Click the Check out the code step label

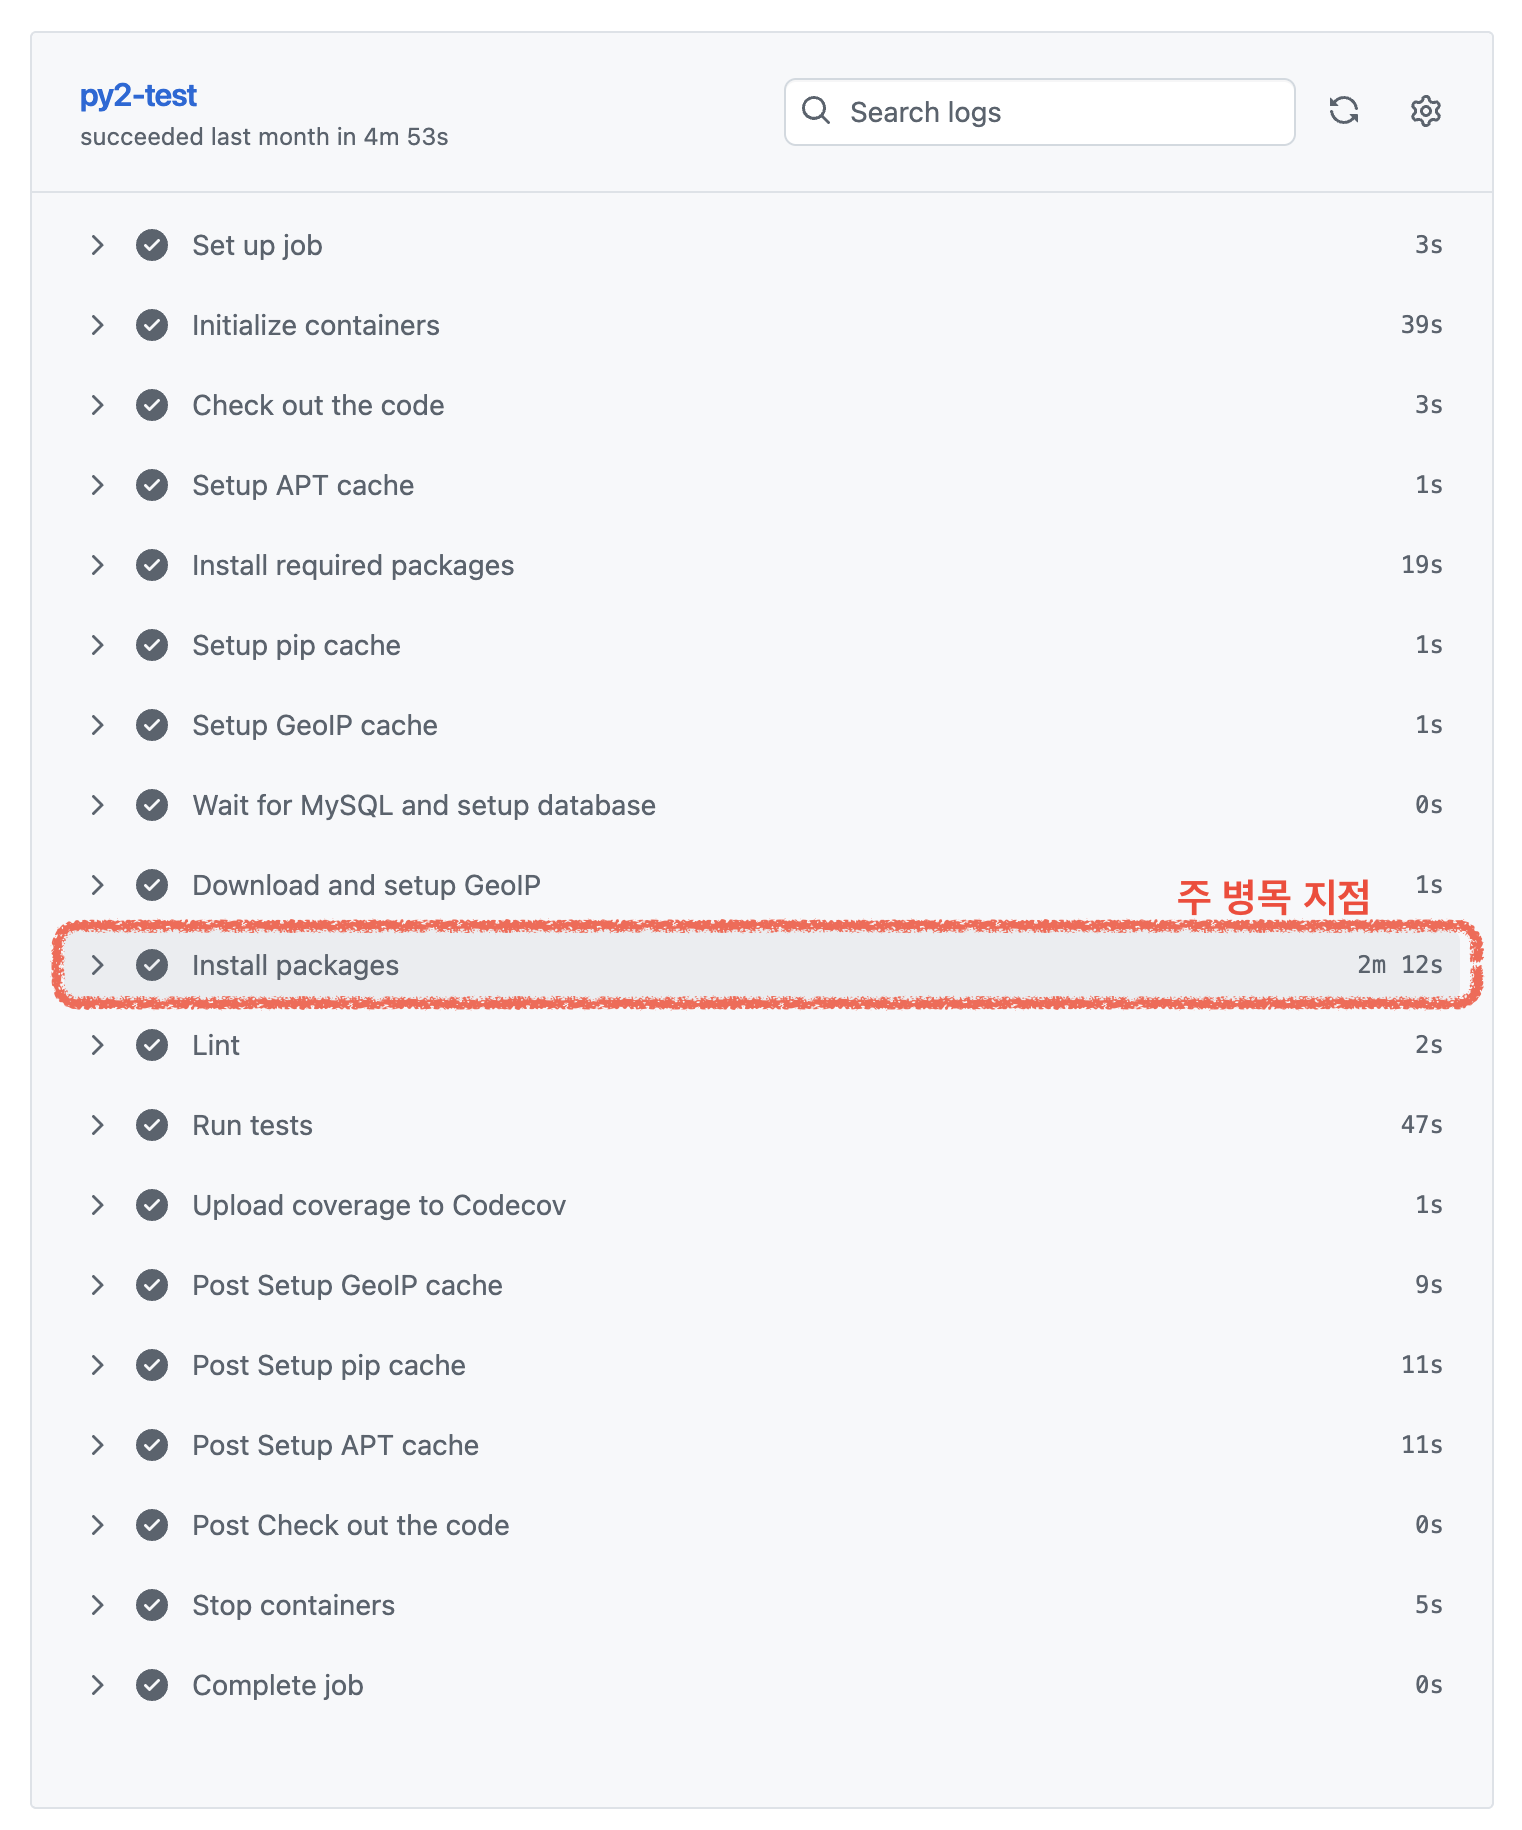(x=318, y=405)
